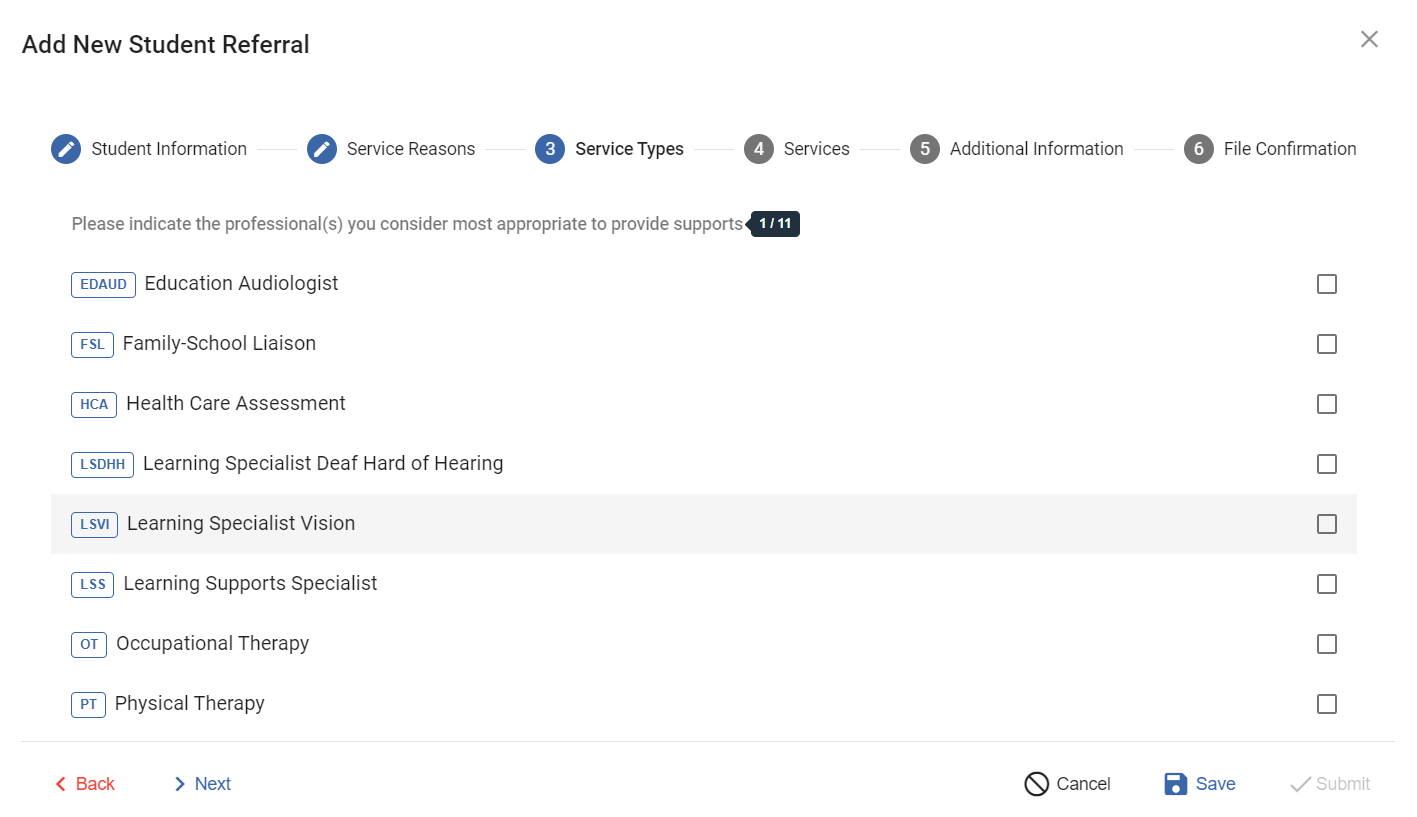The width and height of the screenshot is (1417, 817).
Task: Click the step 6 File Confirmation circle
Action: [1199, 149]
